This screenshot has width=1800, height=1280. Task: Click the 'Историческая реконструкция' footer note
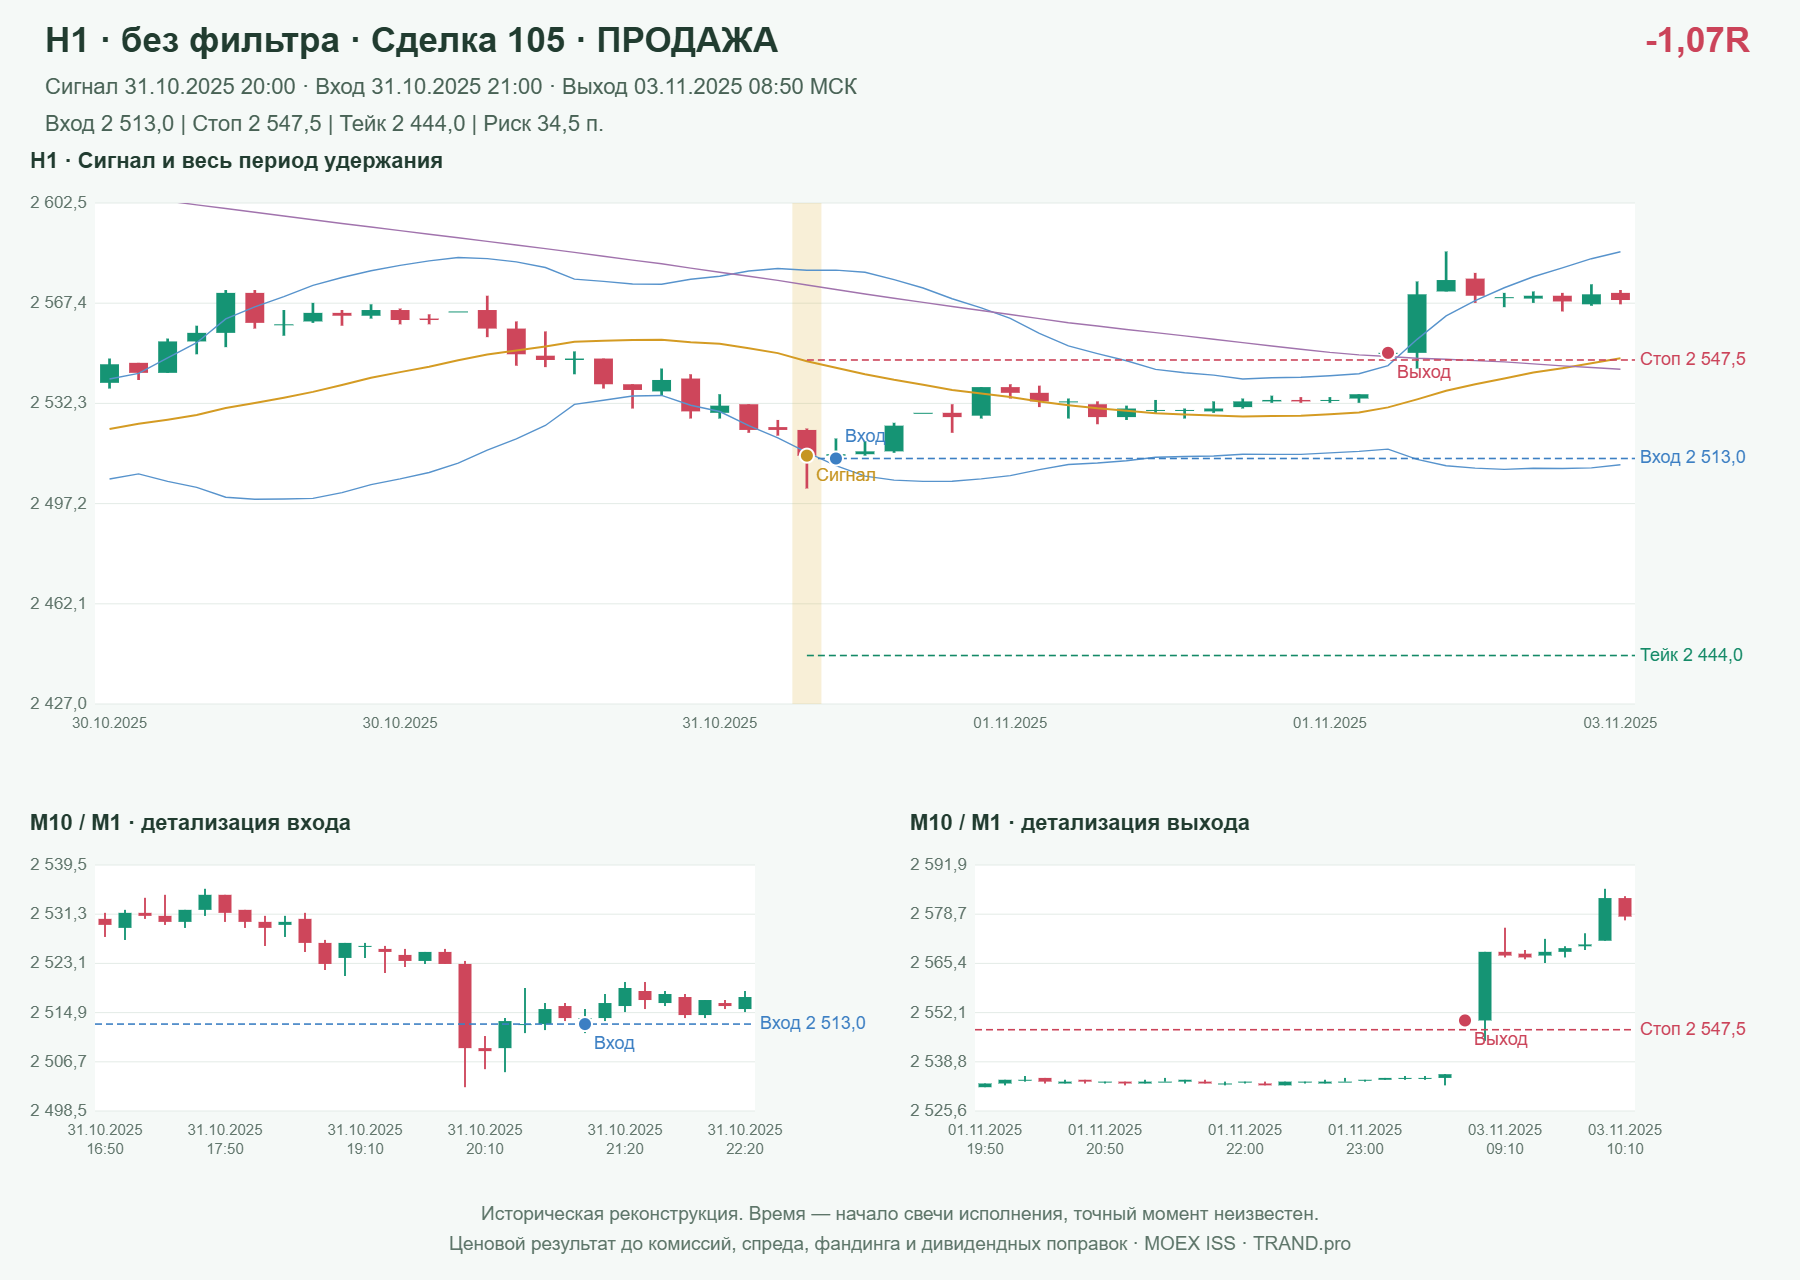[x=900, y=1214]
